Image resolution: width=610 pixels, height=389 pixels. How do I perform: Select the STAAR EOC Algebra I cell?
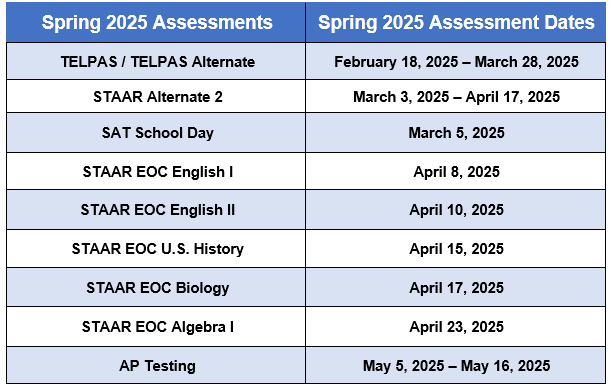[156, 326]
